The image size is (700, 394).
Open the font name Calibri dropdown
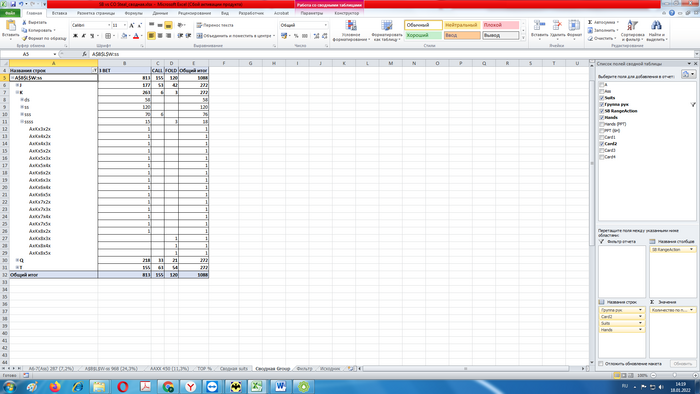point(109,25)
